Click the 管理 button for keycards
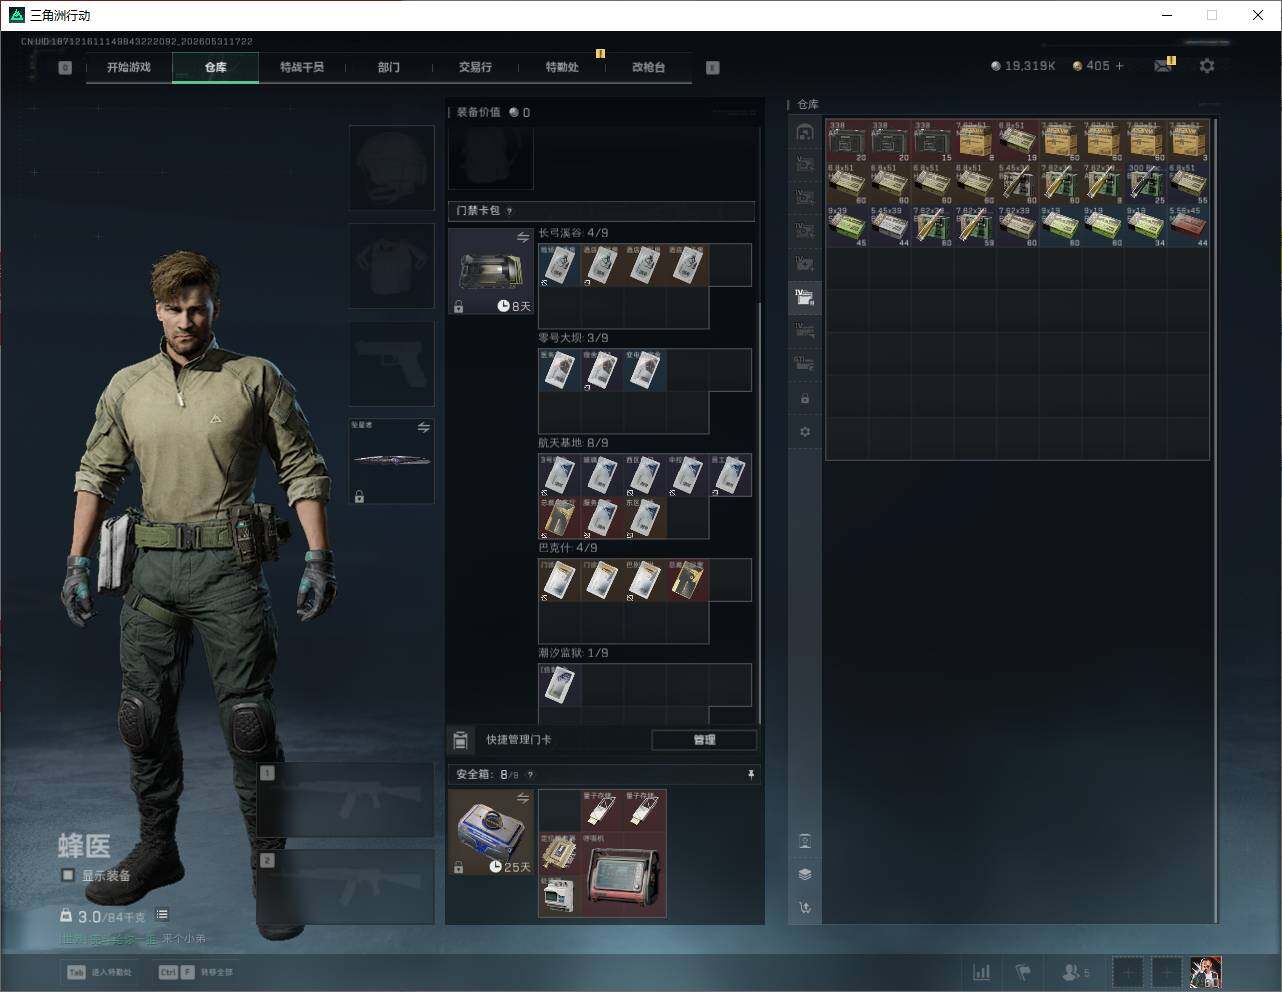Viewport: 1282px width, 992px height. click(704, 740)
